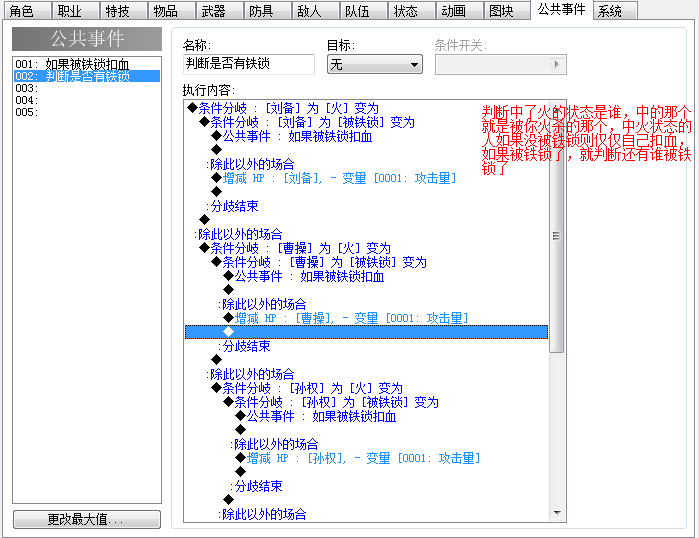Select empty common event 003

(x=87, y=88)
